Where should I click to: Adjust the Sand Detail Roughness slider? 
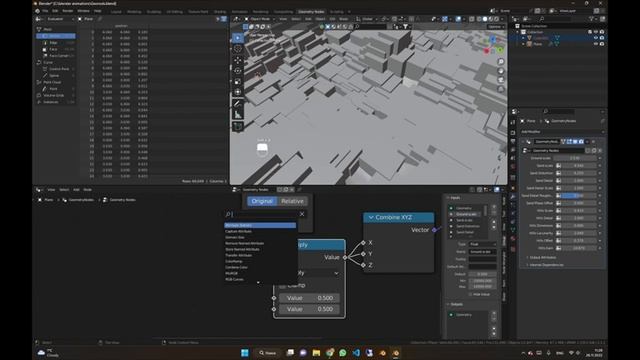coord(579,196)
